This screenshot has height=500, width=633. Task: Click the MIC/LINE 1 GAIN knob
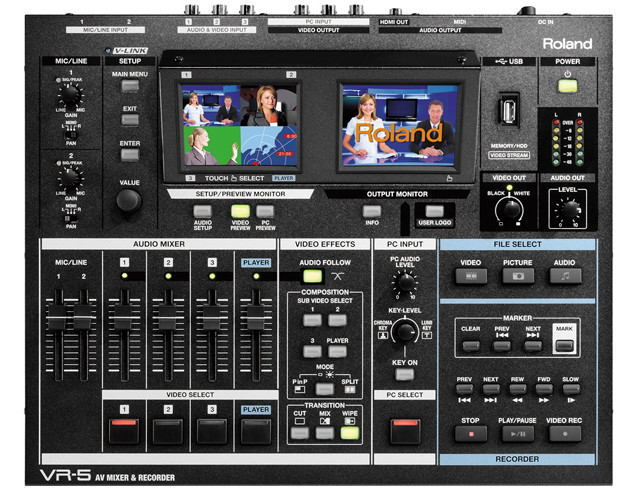click(69, 95)
